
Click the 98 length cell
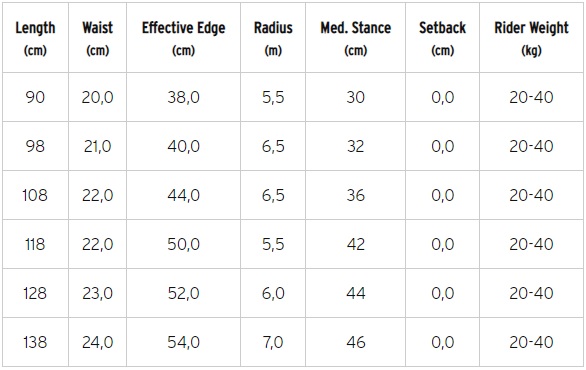pyautogui.click(x=35, y=146)
